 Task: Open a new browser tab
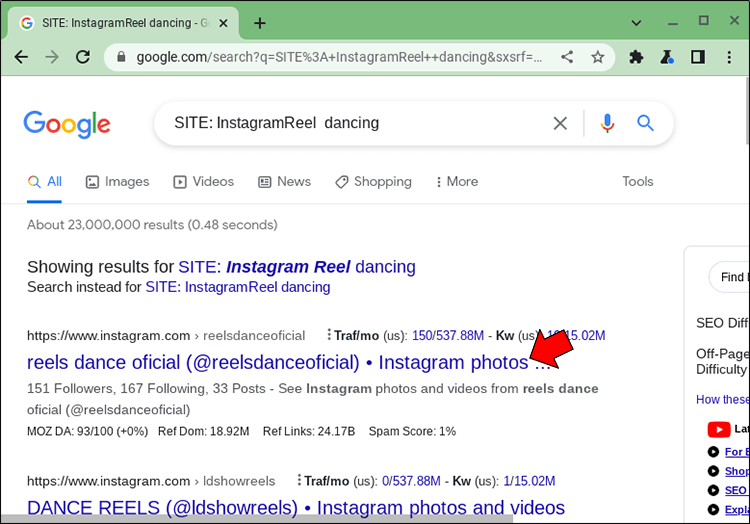(260, 22)
